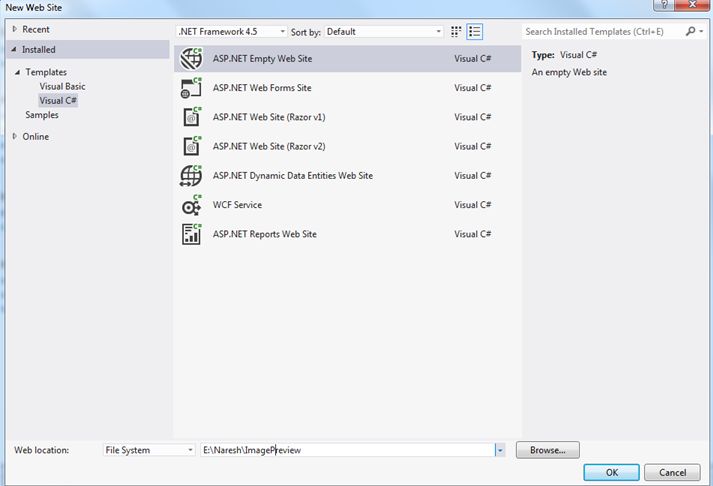
Task: Click the 'An empty Web site' description
Action: tap(569, 72)
